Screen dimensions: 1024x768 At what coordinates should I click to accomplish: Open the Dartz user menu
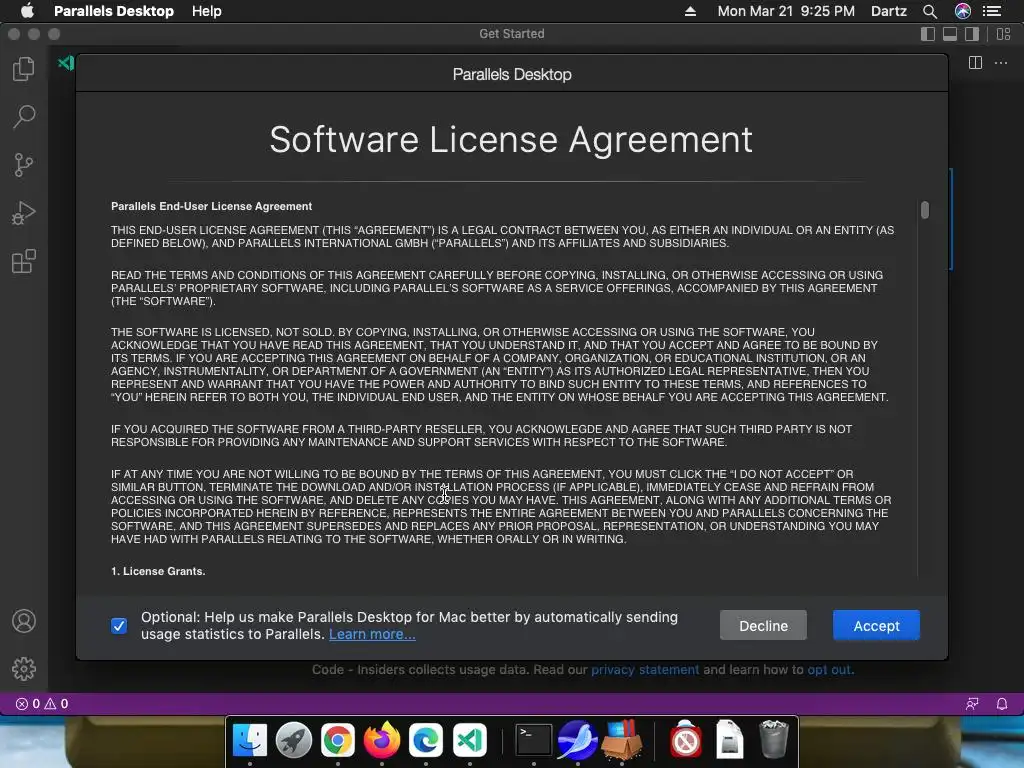tap(889, 11)
